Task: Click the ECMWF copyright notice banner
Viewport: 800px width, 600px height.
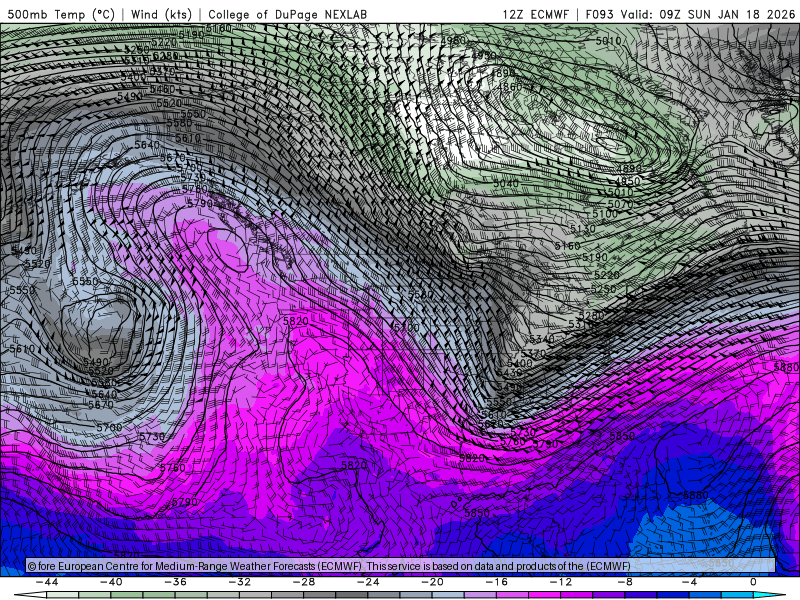Action: 401,566
